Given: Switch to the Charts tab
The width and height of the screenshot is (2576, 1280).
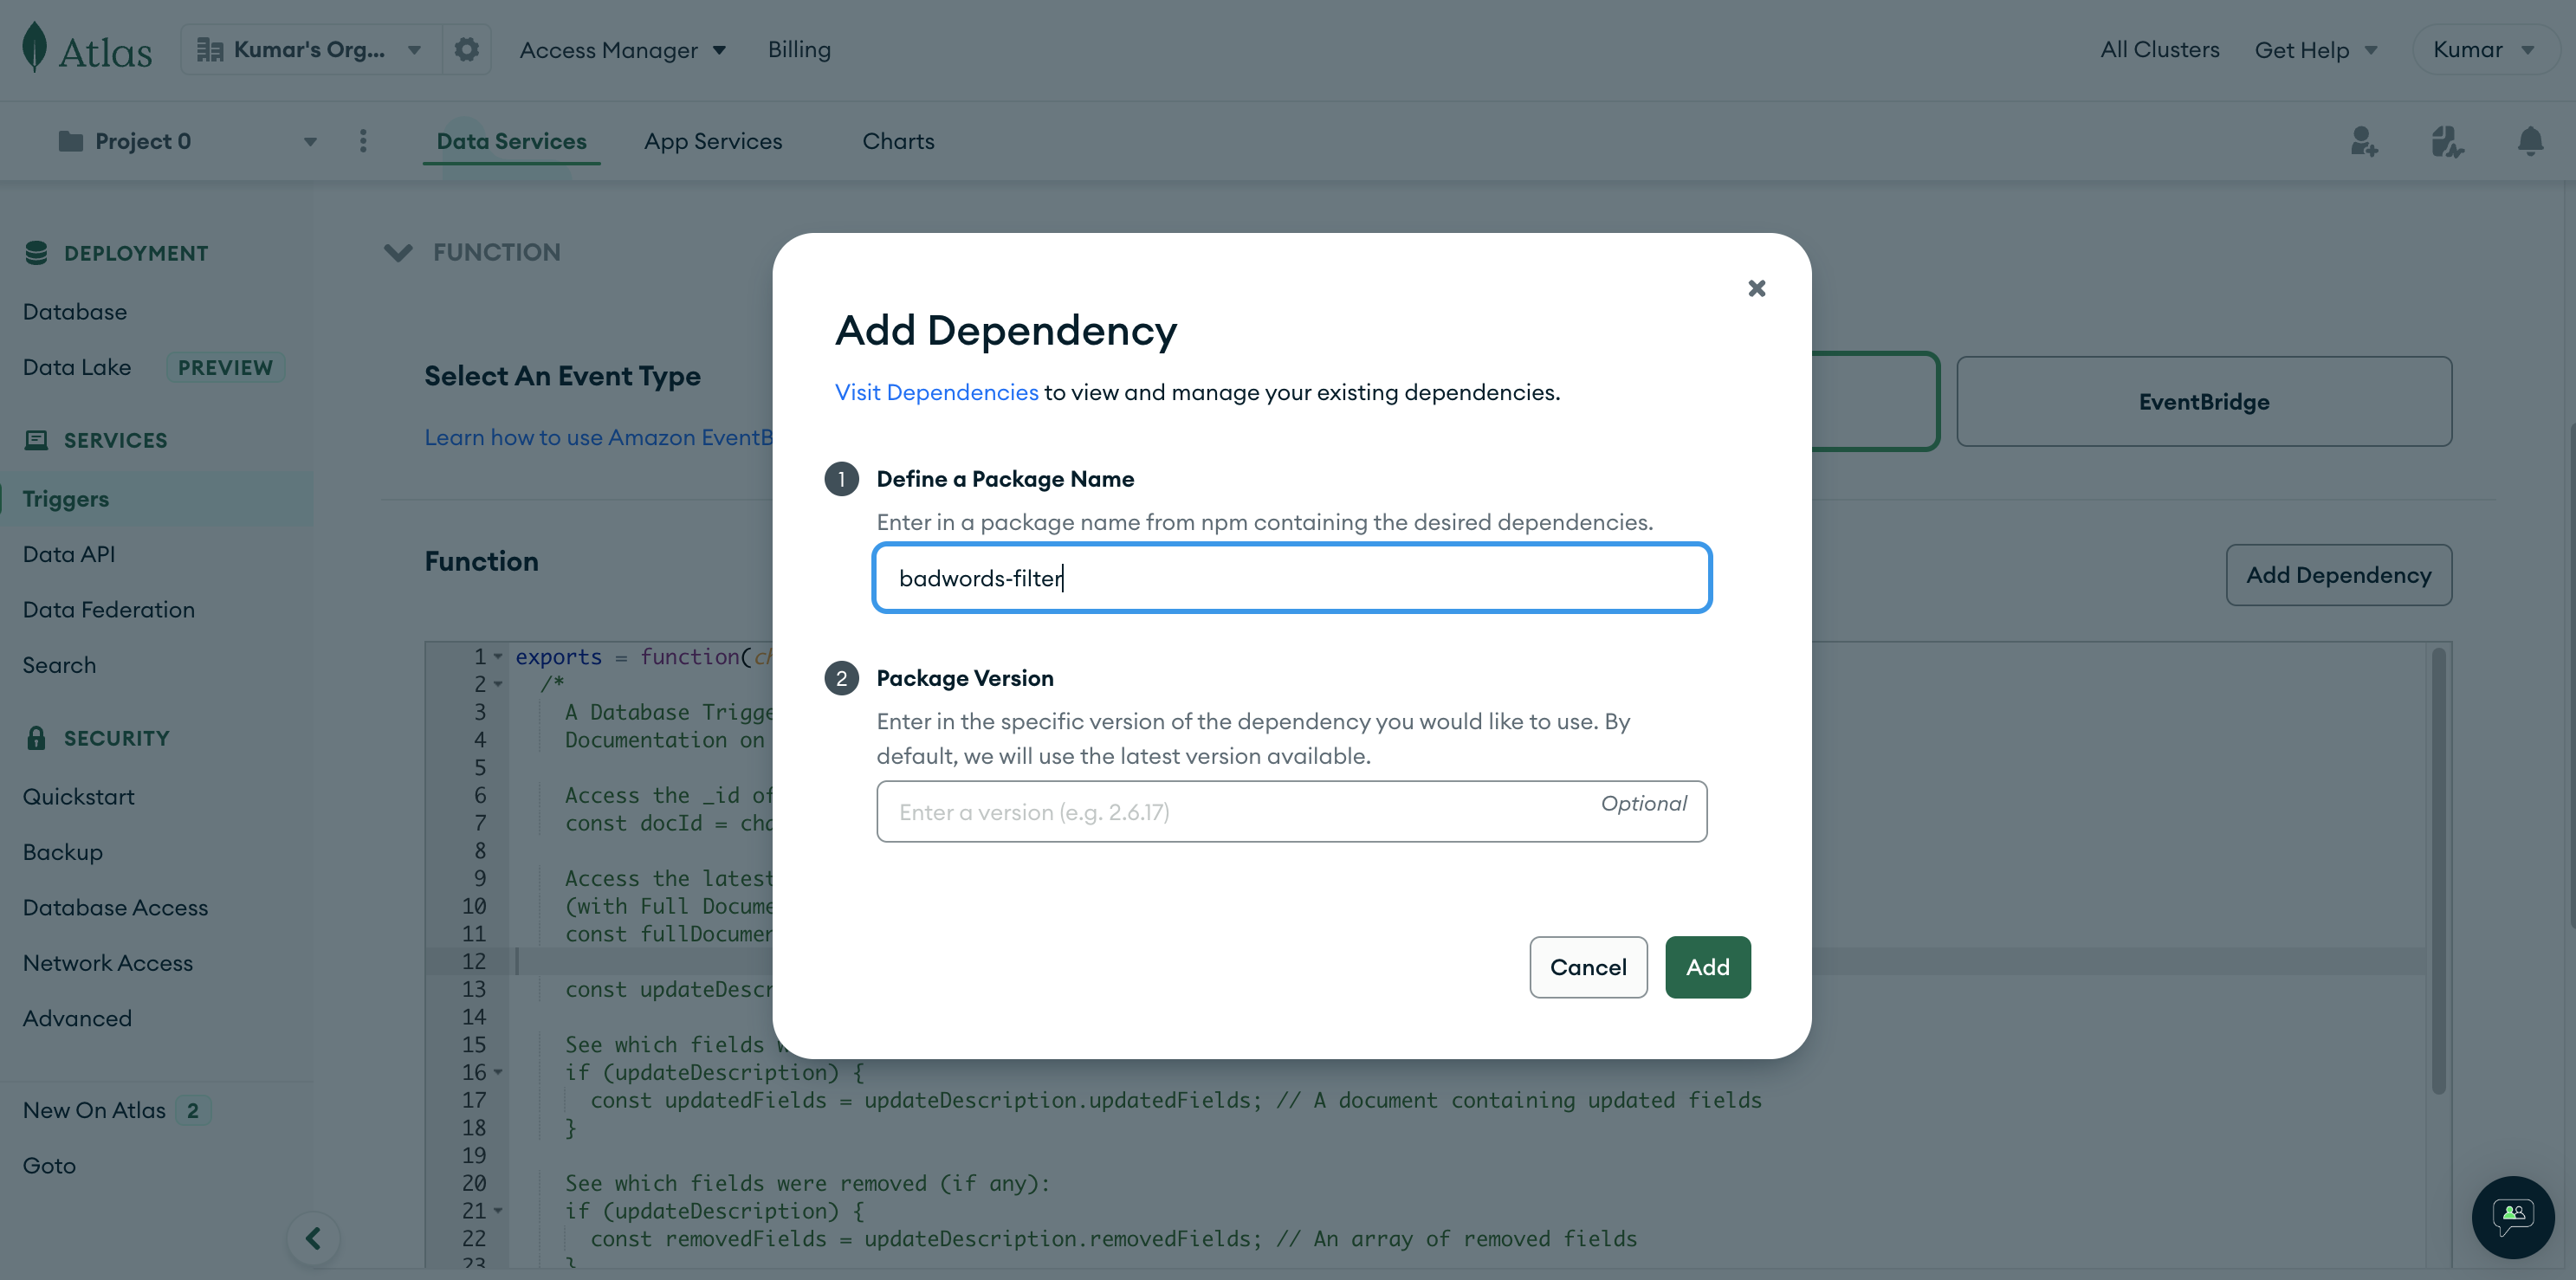Looking at the screenshot, I should (x=898, y=141).
